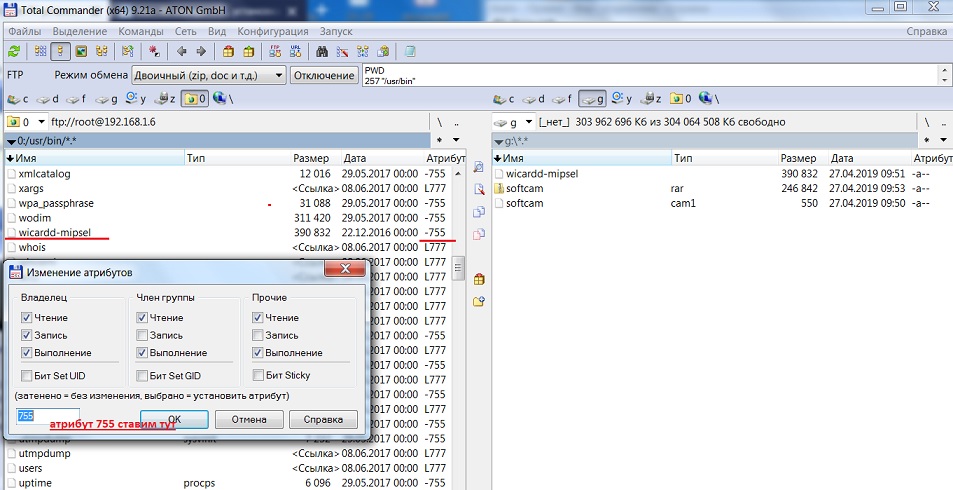Enable the Бит Sticky checkbox

coord(259,375)
